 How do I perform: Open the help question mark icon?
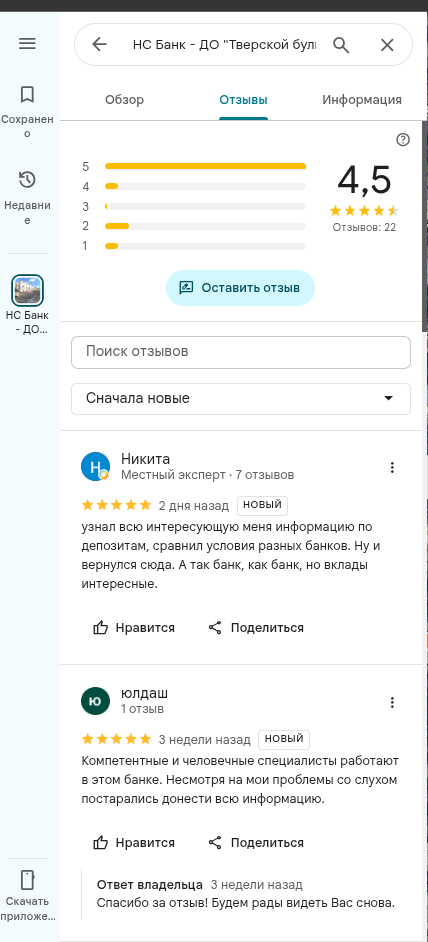click(x=403, y=140)
